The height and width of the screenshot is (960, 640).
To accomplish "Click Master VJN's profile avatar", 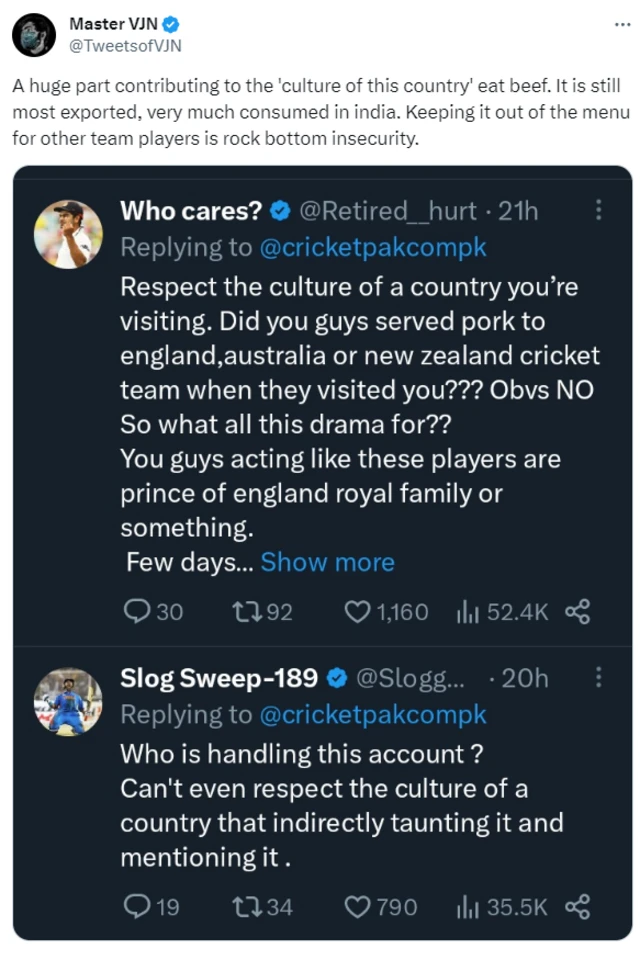I will 32,35.
